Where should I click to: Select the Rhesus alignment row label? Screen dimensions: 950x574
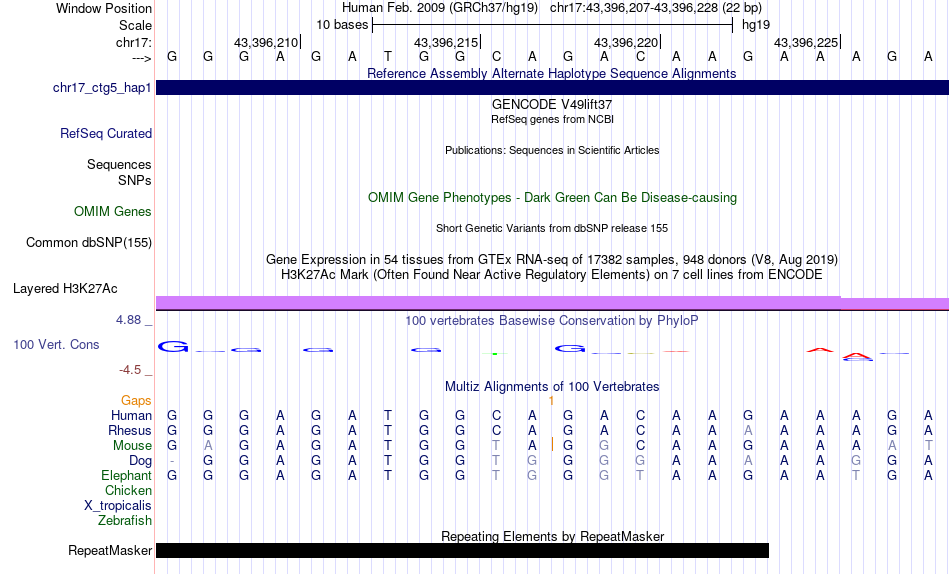click(130, 430)
